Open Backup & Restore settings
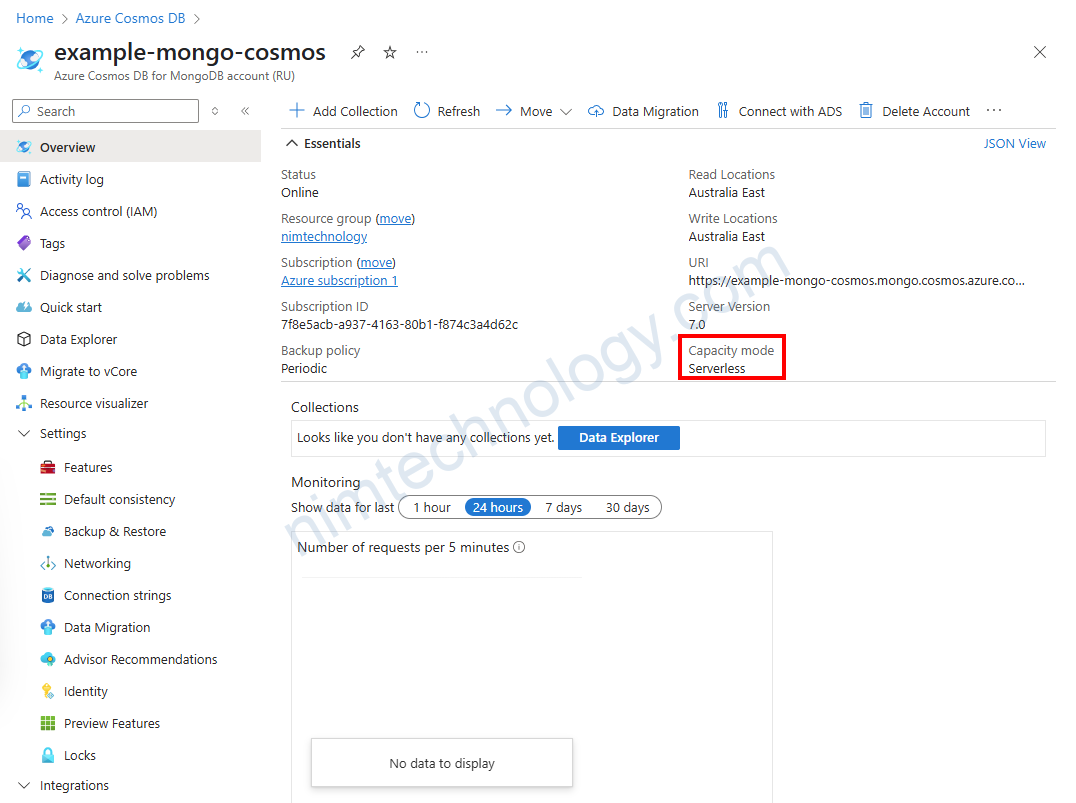Image resolution: width=1076 pixels, height=803 pixels. click(114, 531)
